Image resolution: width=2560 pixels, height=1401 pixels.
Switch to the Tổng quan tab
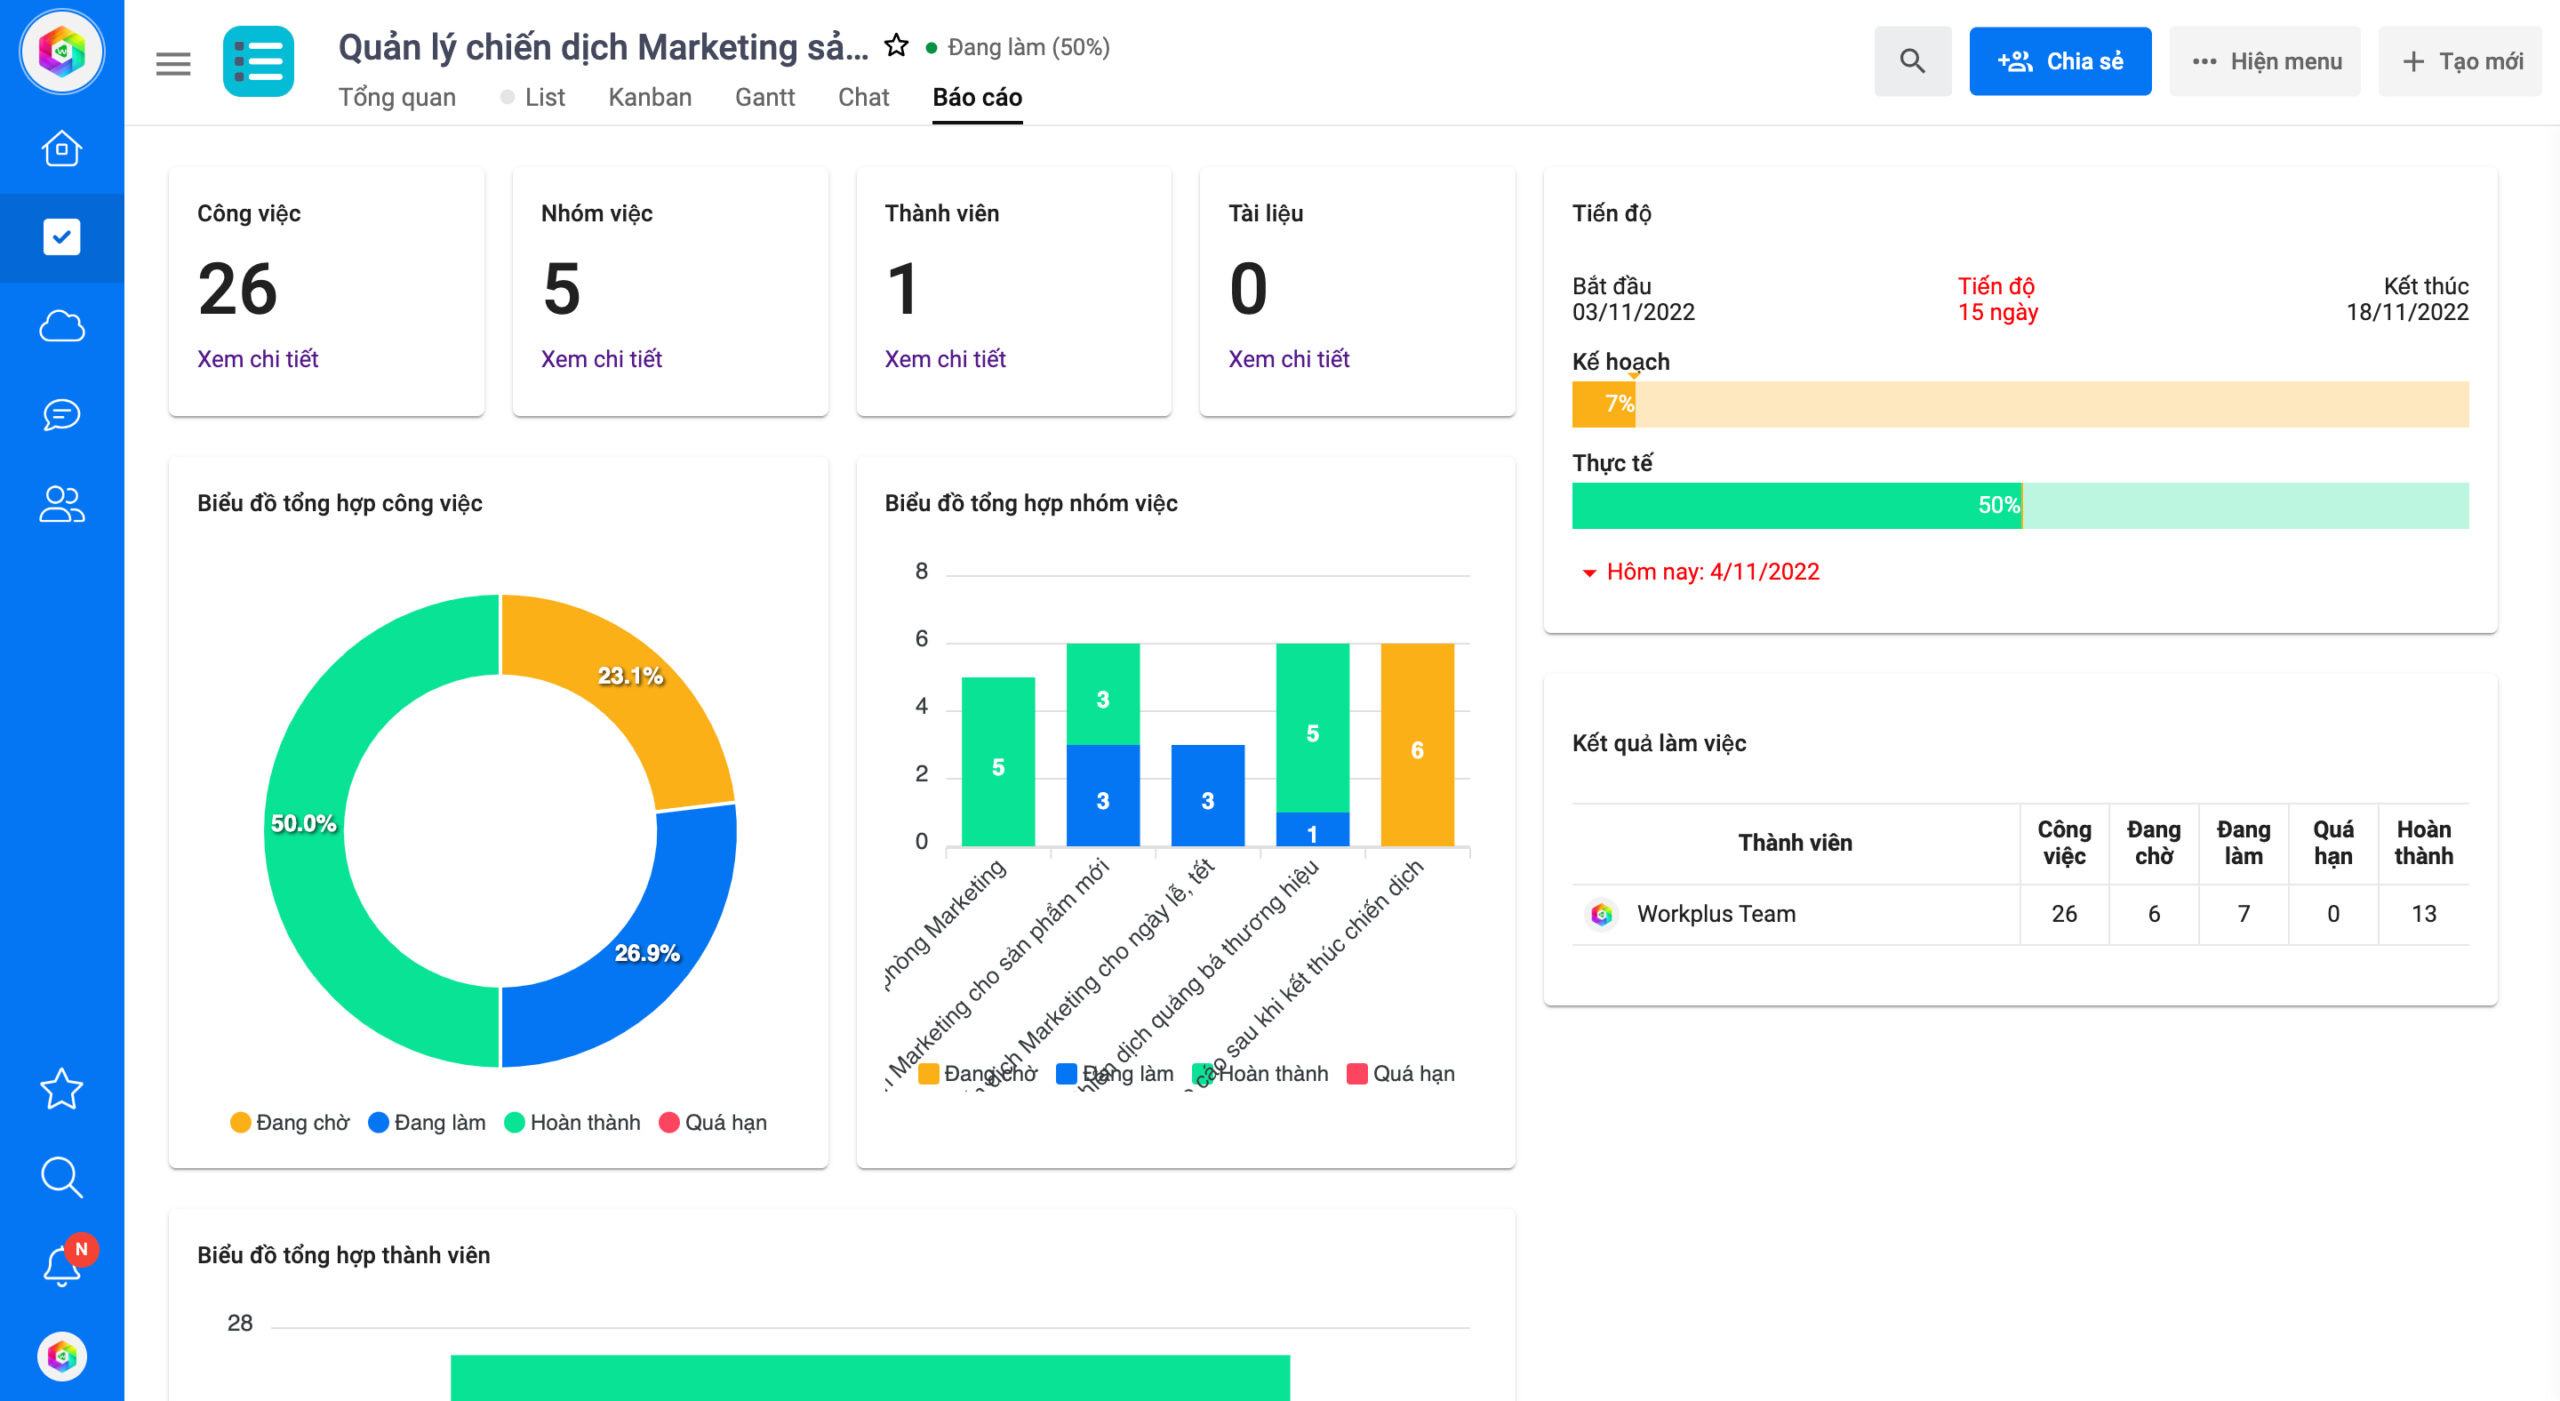(x=397, y=97)
